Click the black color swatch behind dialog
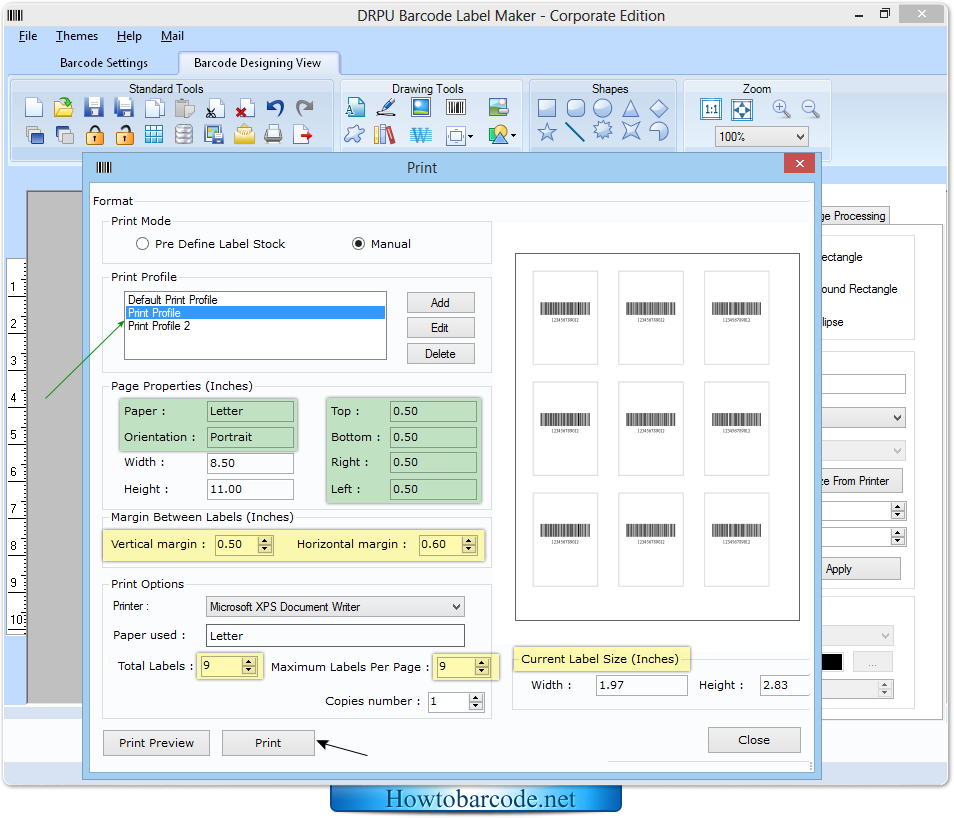This screenshot has width=954, height=818. click(x=832, y=662)
